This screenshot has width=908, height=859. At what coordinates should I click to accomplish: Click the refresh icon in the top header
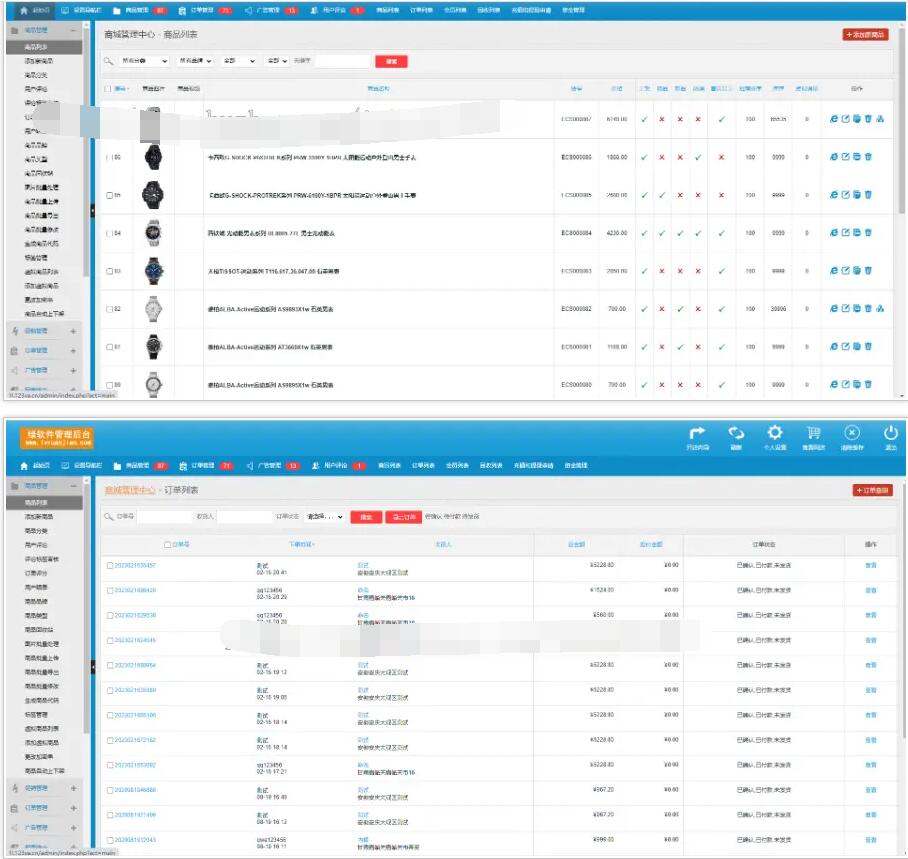tap(736, 435)
